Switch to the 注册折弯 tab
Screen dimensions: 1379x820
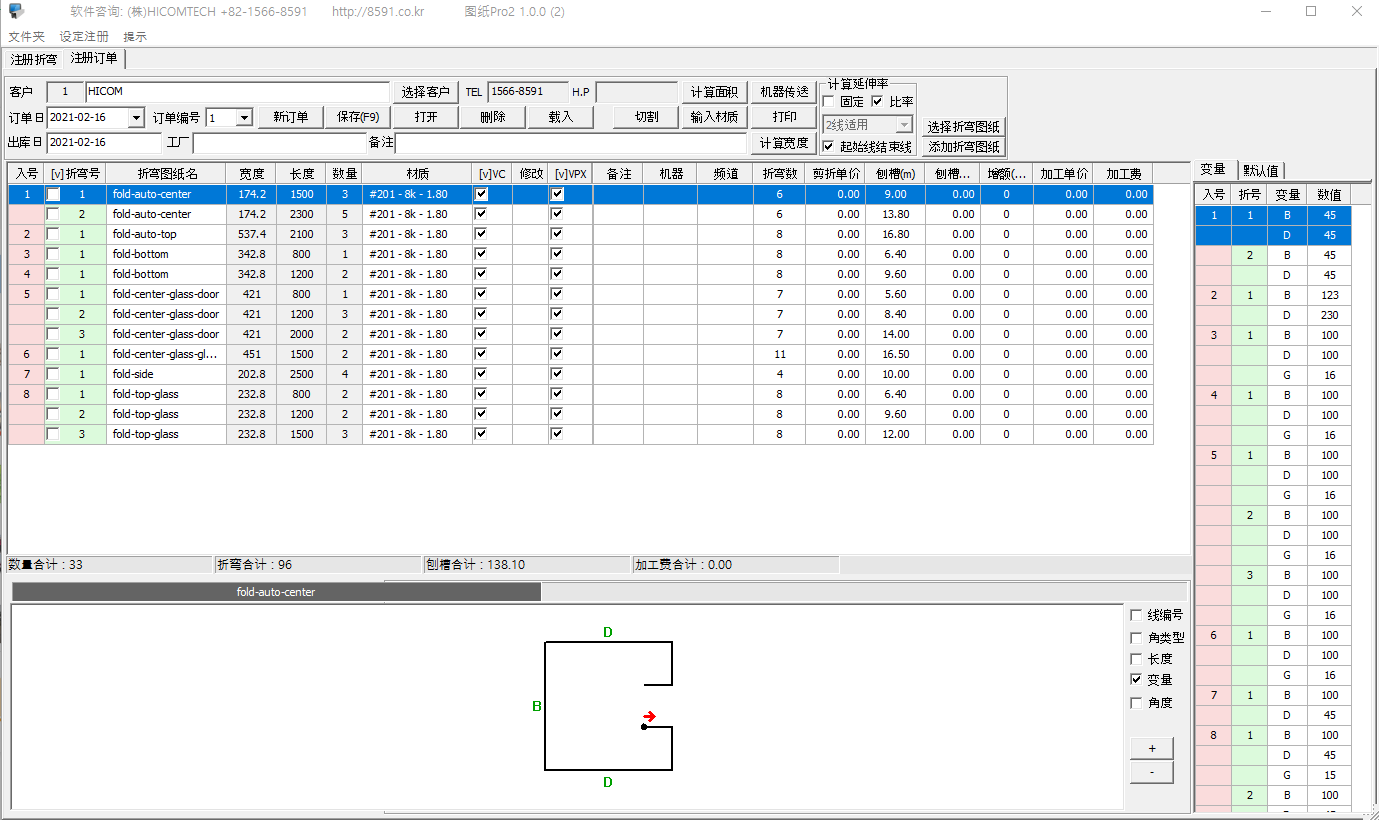(34, 59)
